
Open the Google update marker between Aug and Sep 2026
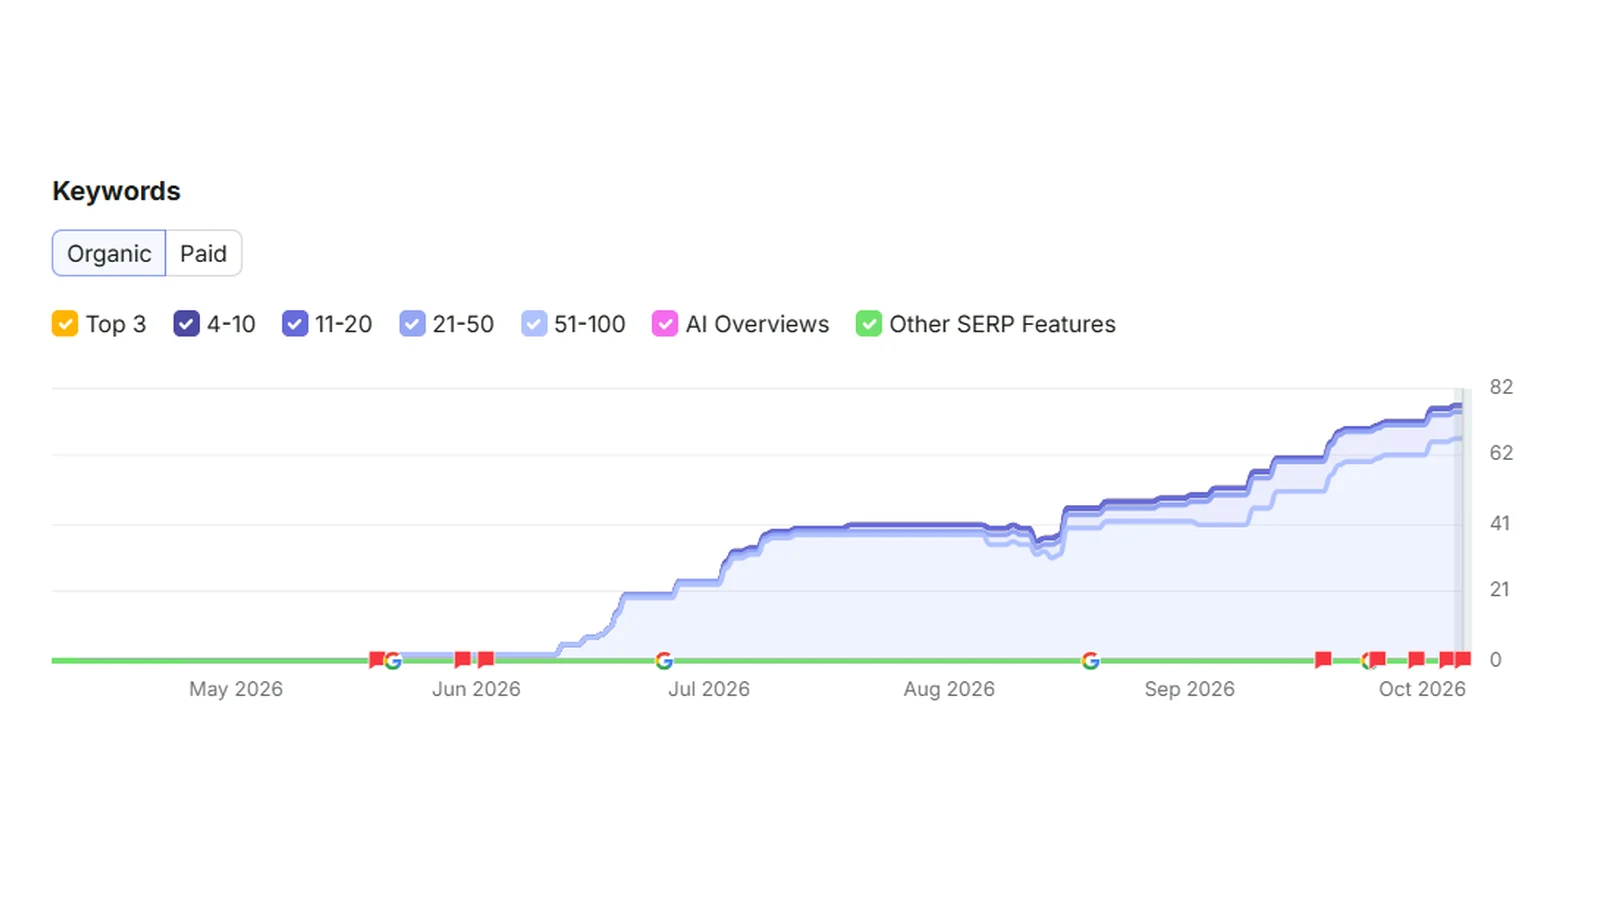tap(1091, 661)
